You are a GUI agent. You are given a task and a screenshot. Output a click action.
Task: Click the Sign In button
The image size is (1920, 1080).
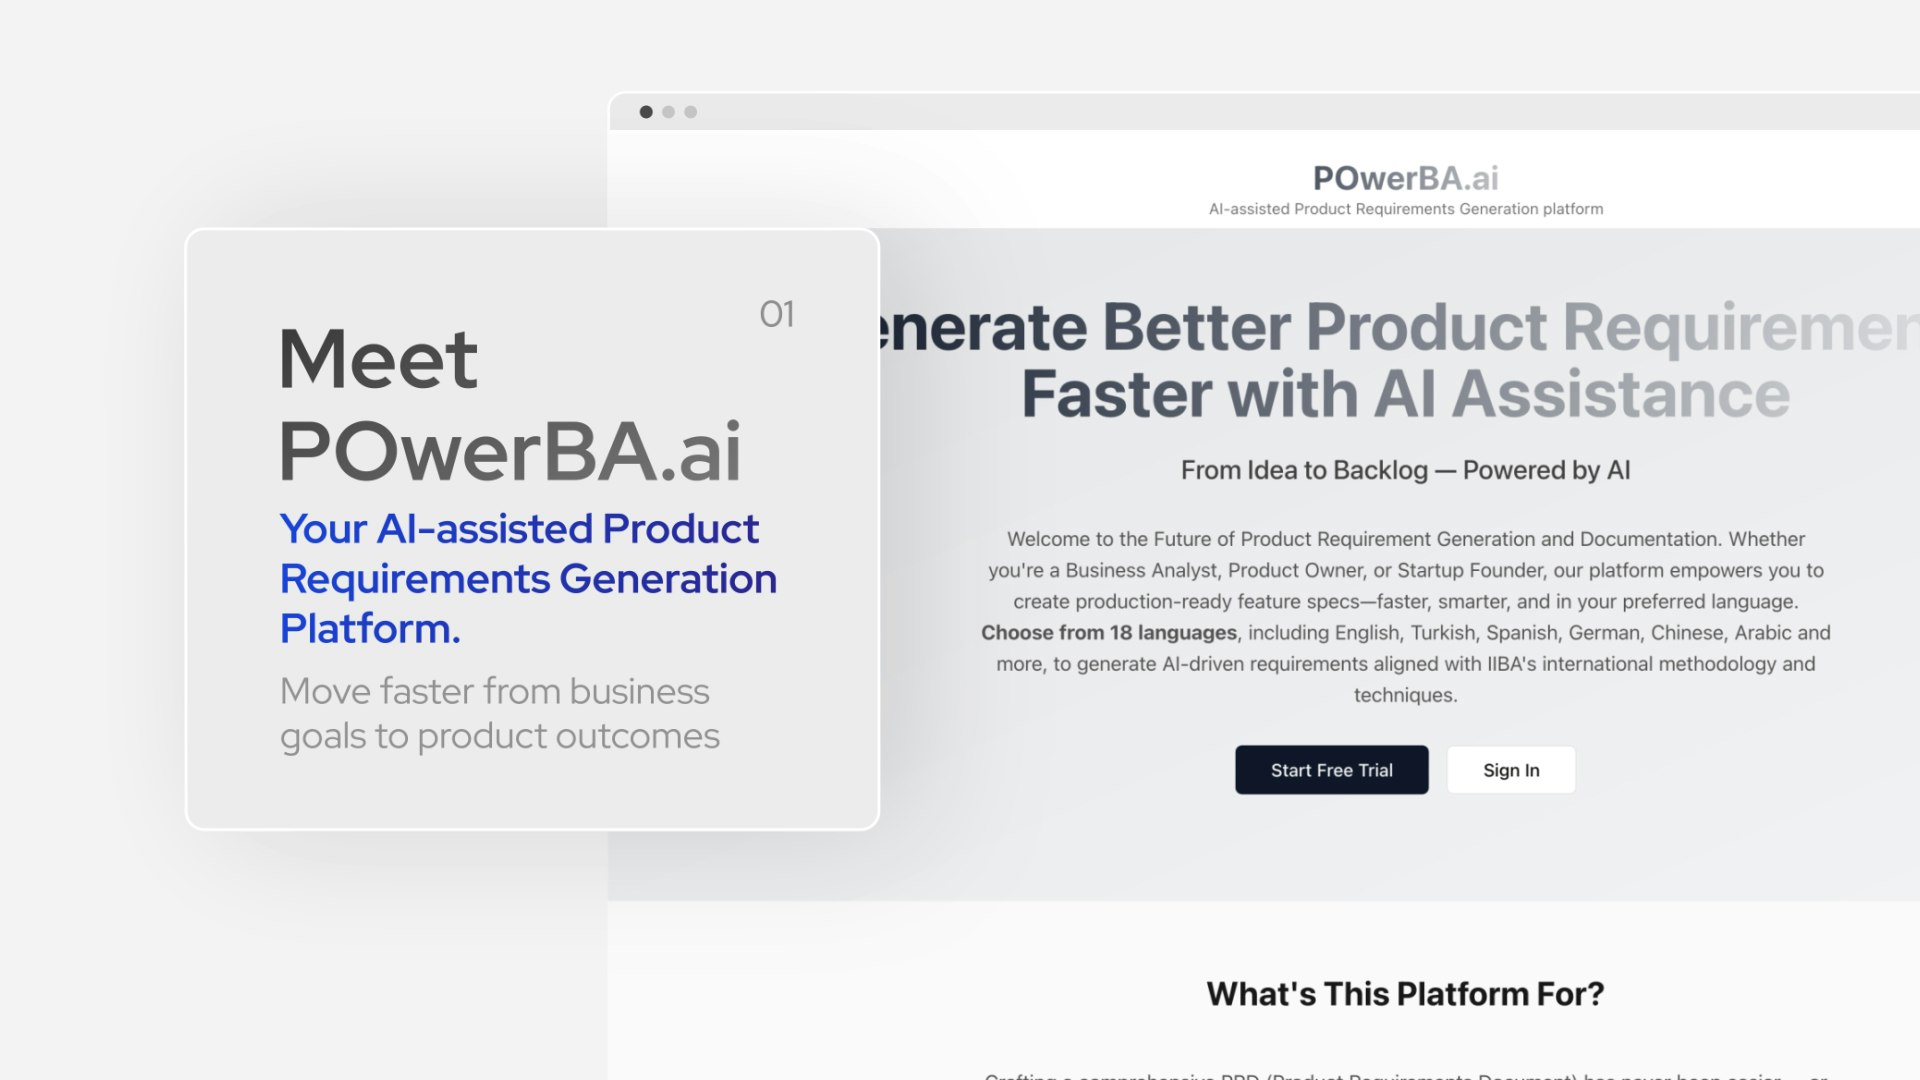[1511, 770]
